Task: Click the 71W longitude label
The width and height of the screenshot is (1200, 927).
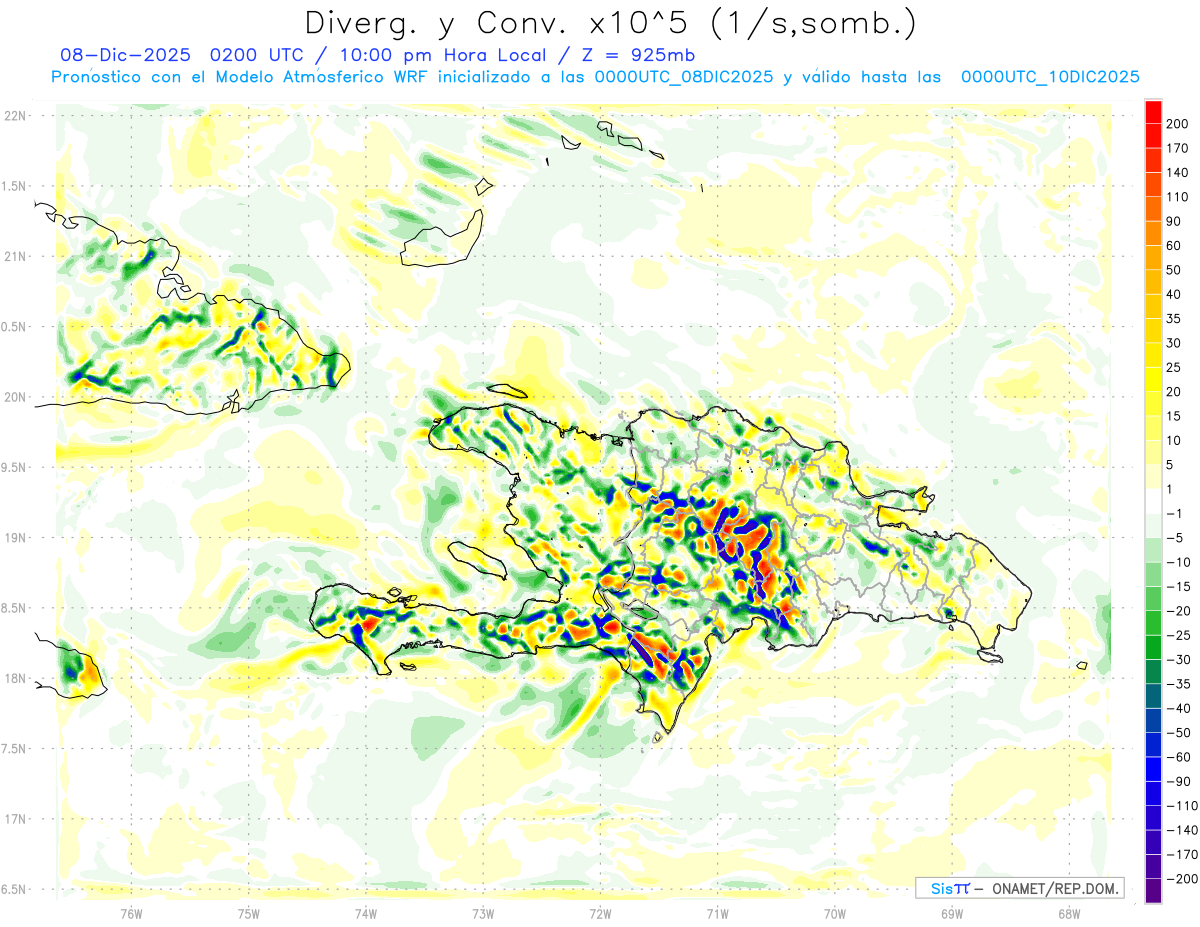Action: (x=717, y=913)
